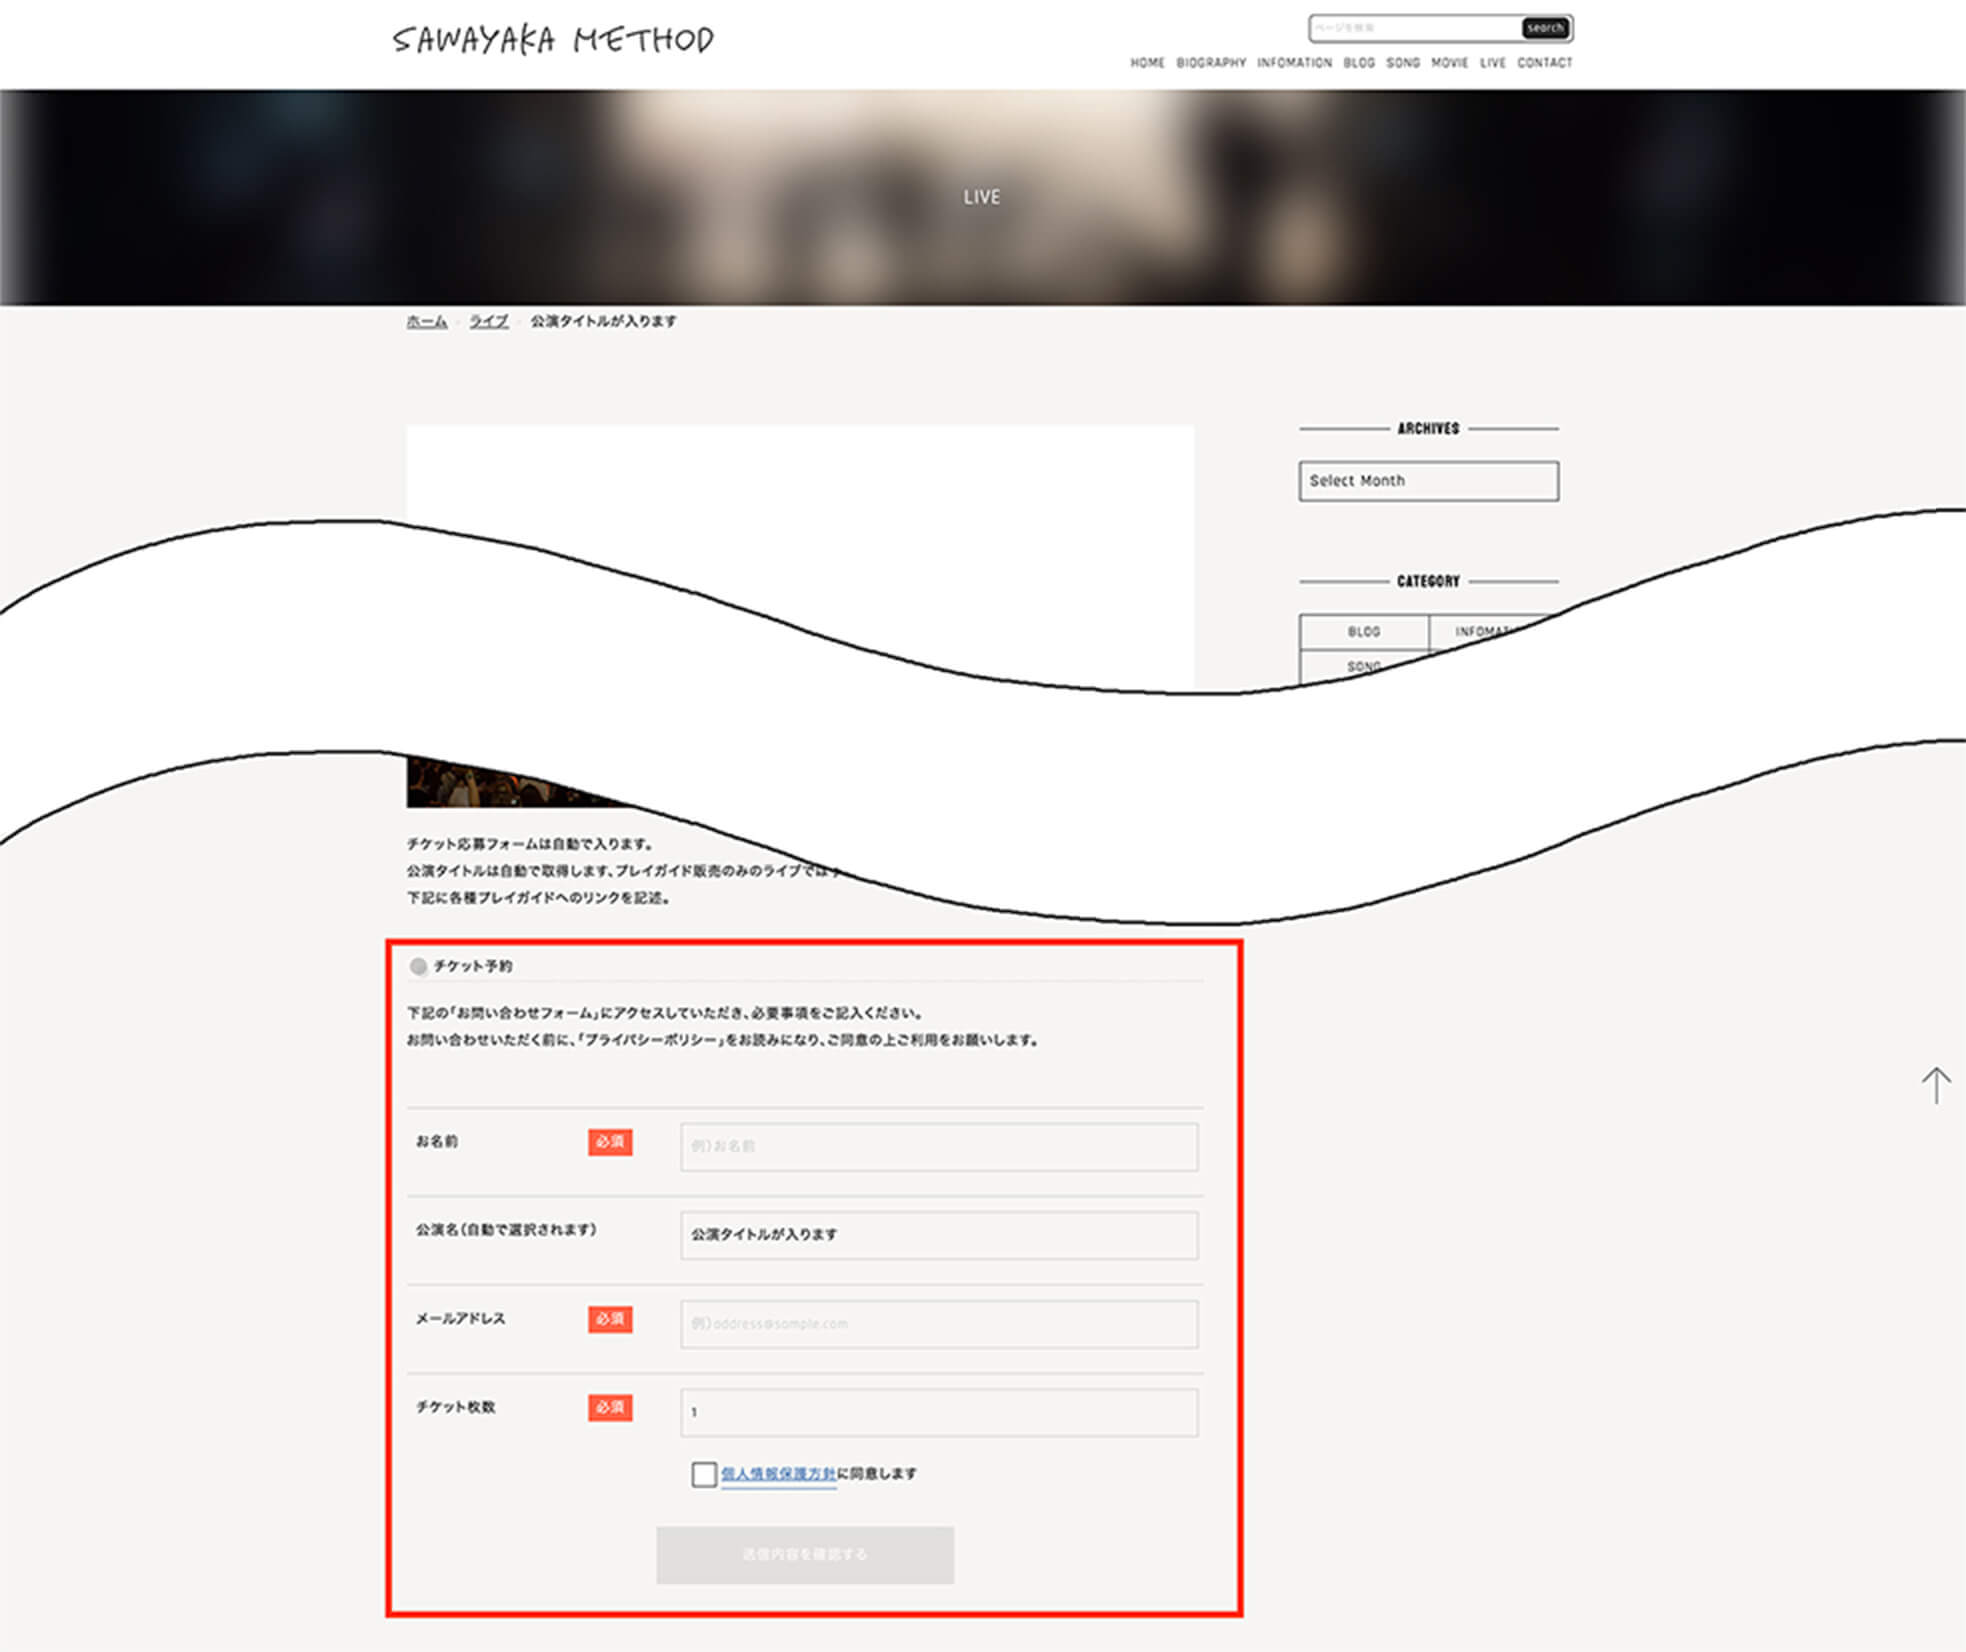Open the BIOGRAPHY menu item
Viewport: 1966px width, 1652px height.
[x=1211, y=63]
